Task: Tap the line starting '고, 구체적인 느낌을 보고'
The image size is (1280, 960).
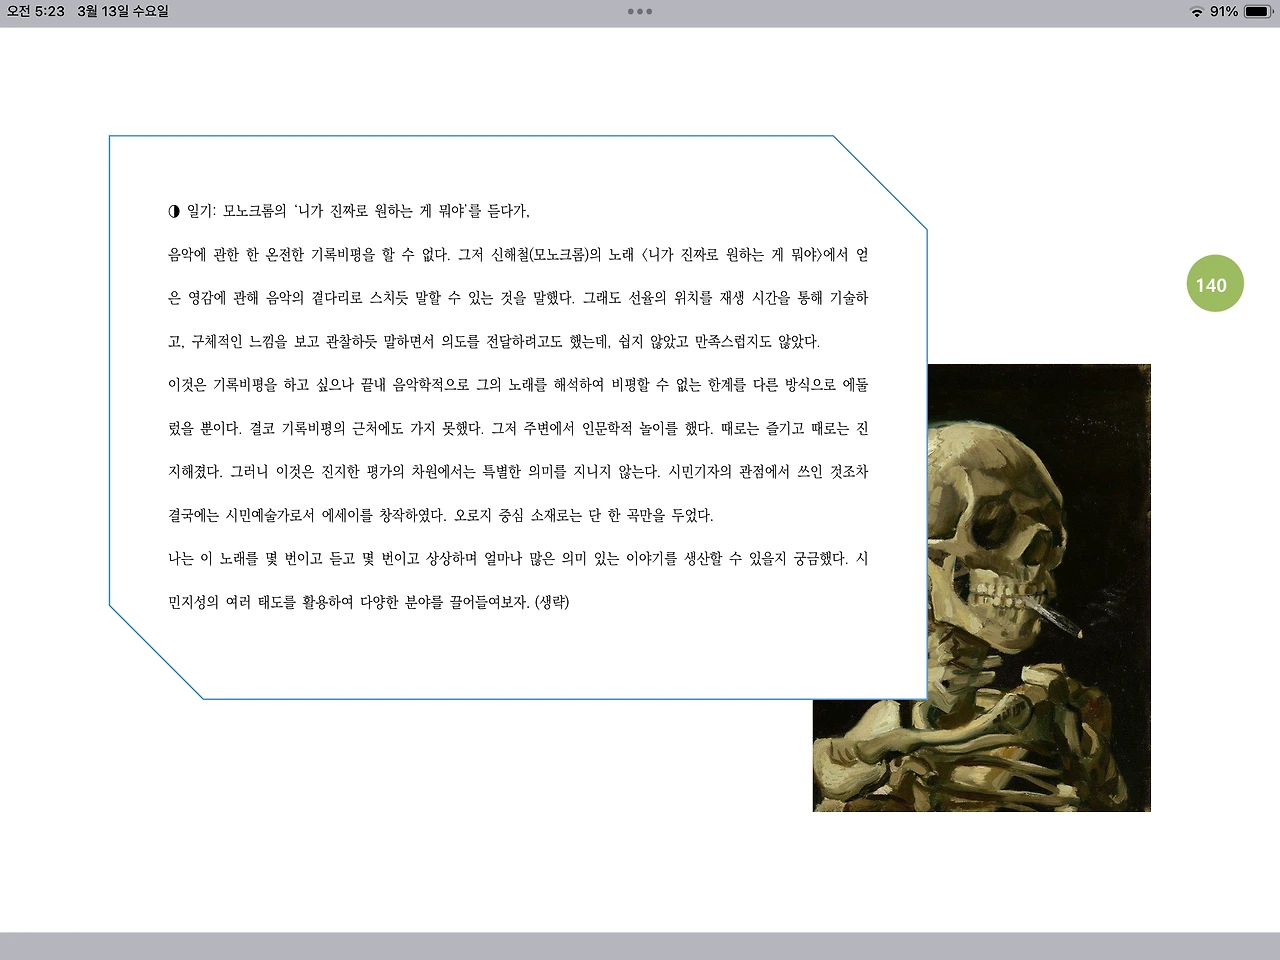Action: (x=494, y=342)
